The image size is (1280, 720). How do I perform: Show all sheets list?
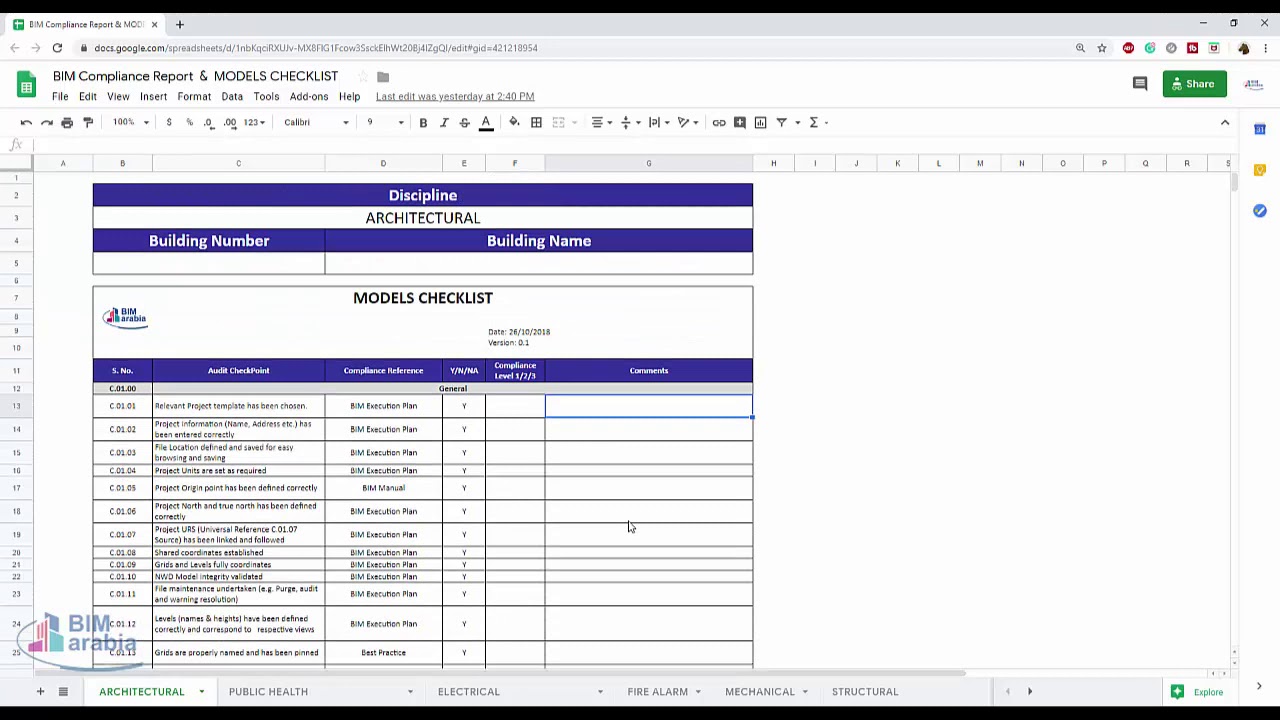63,691
